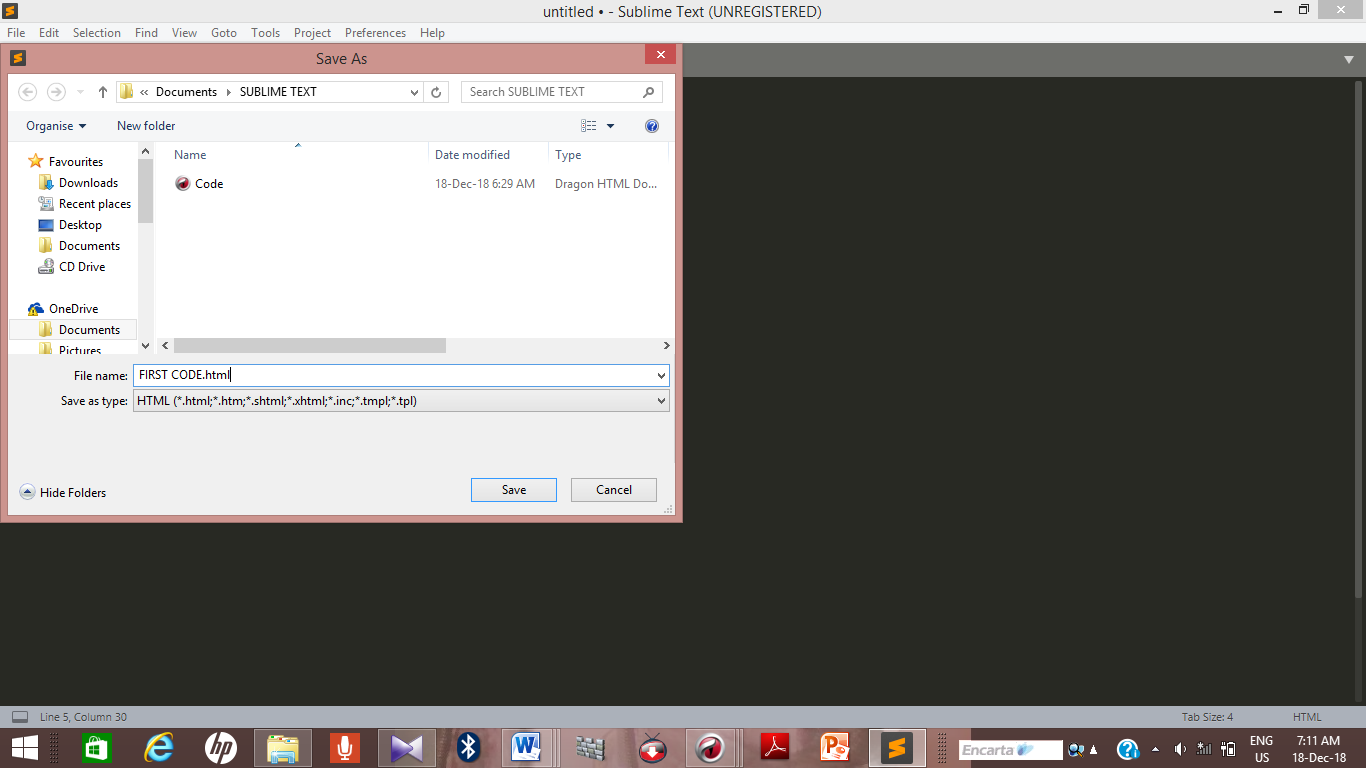The image size is (1366, 768).
Task: Click Documents in the address path
Action: 186,92
